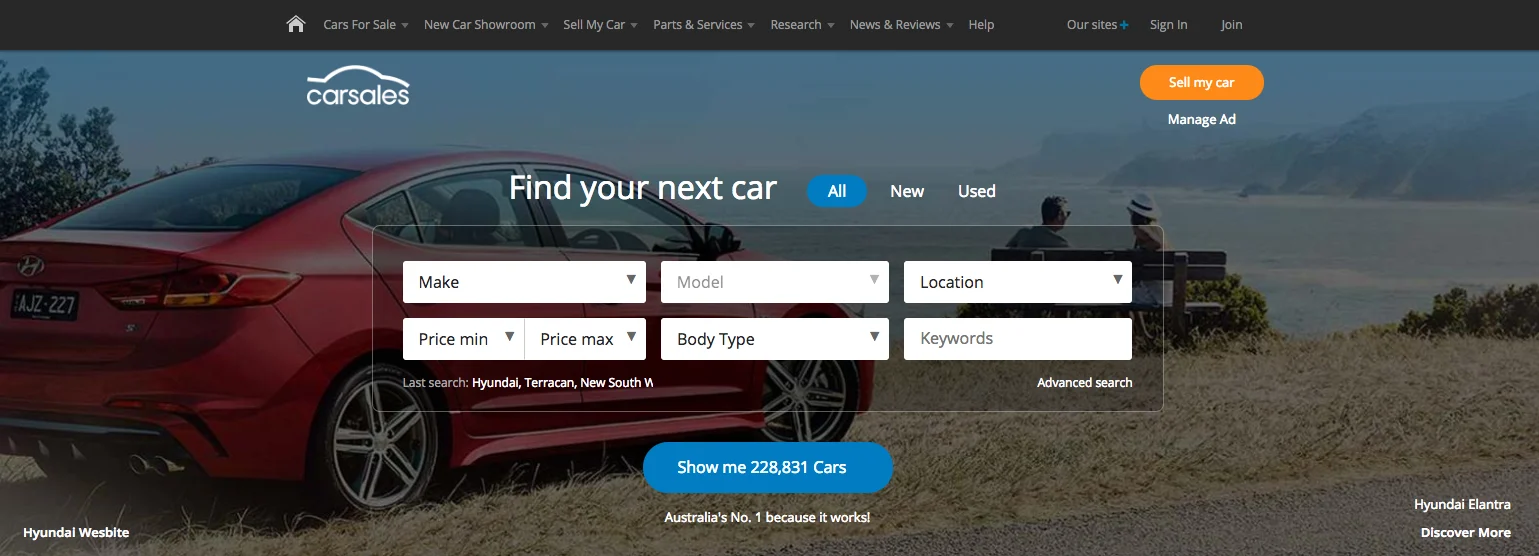
Task: Open Parts & Services menu
Action: (x=704, y=25)
